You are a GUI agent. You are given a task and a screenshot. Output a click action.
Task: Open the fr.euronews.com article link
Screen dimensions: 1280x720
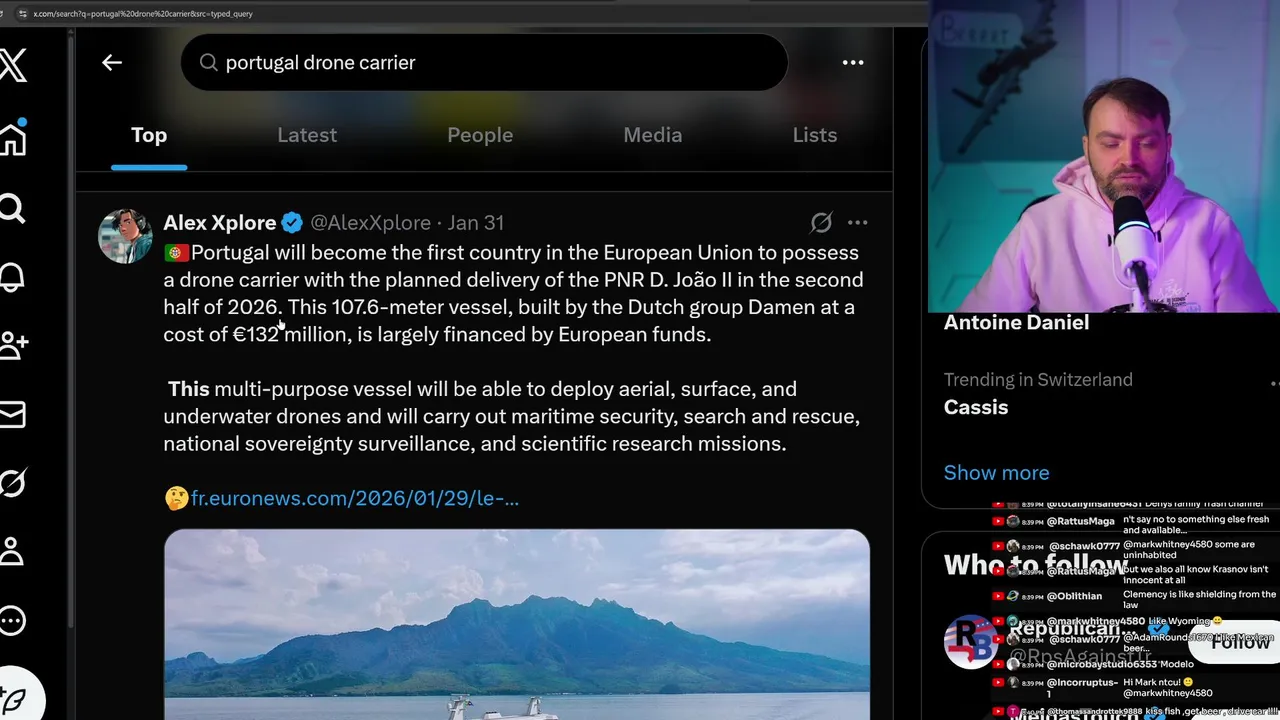click(355, 498)
